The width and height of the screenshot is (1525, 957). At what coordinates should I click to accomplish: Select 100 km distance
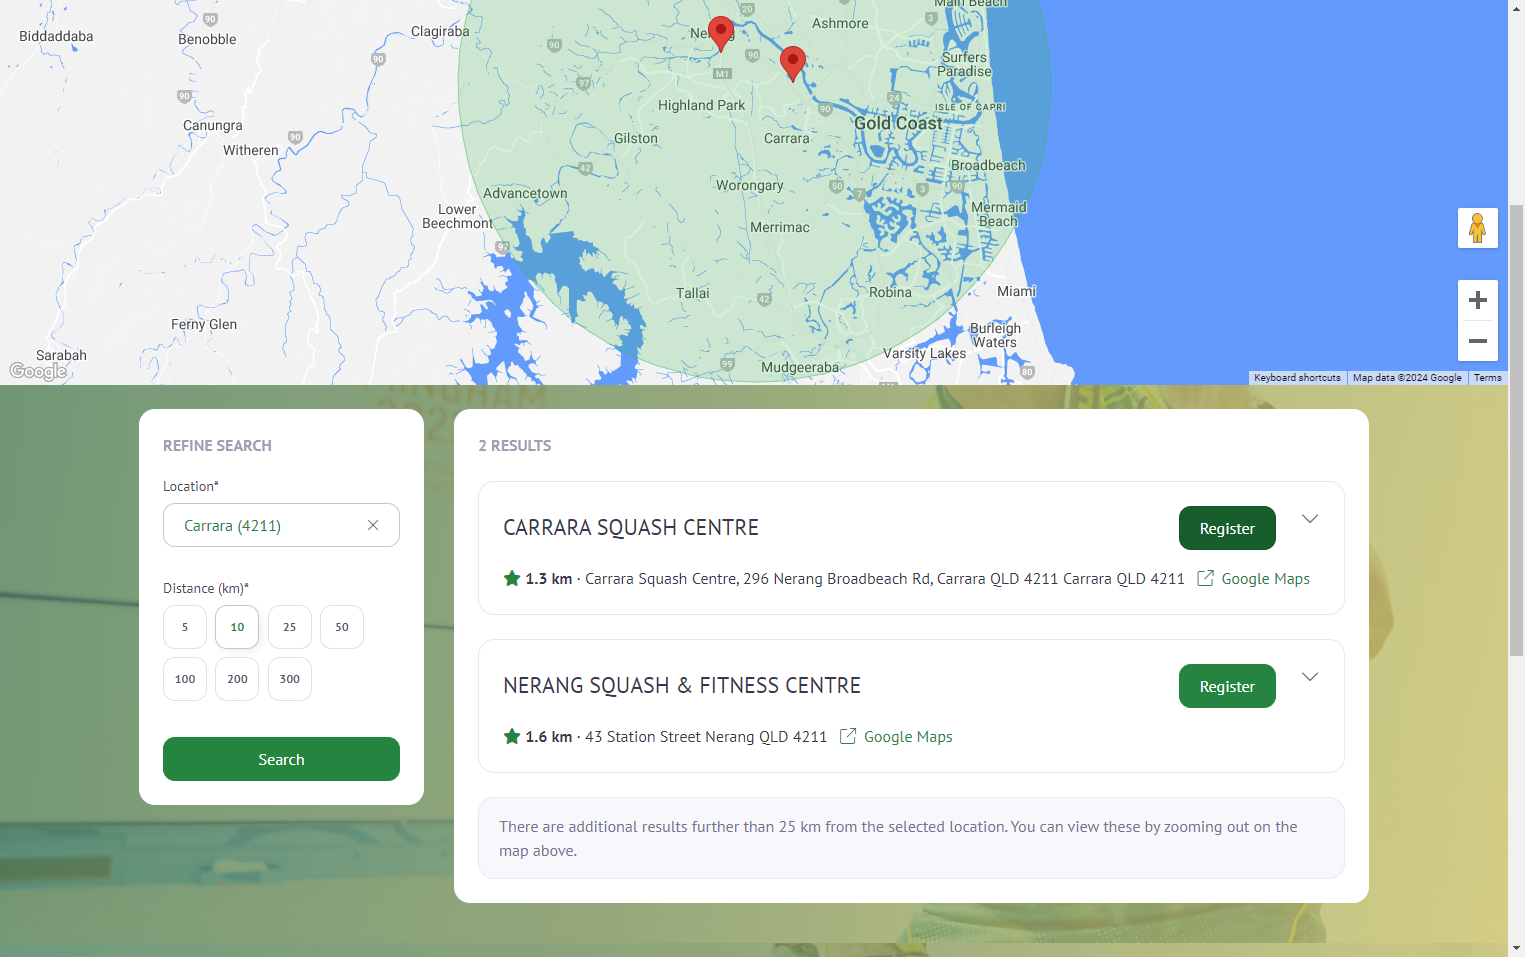pos(185,679)
